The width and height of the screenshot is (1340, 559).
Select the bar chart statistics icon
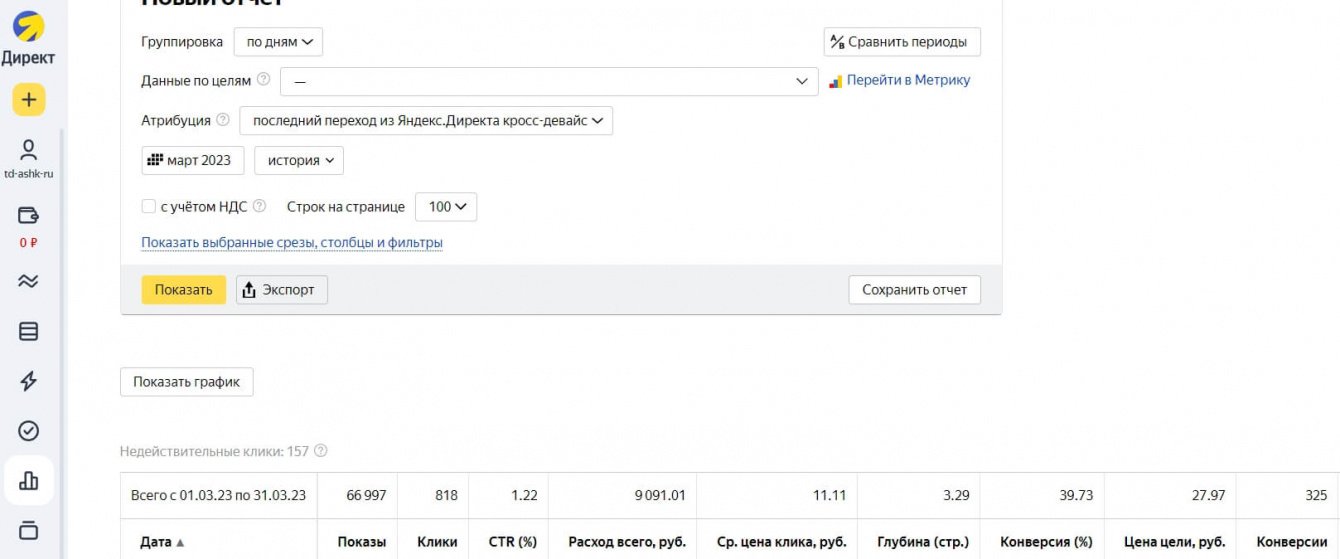tap(29, 481)
